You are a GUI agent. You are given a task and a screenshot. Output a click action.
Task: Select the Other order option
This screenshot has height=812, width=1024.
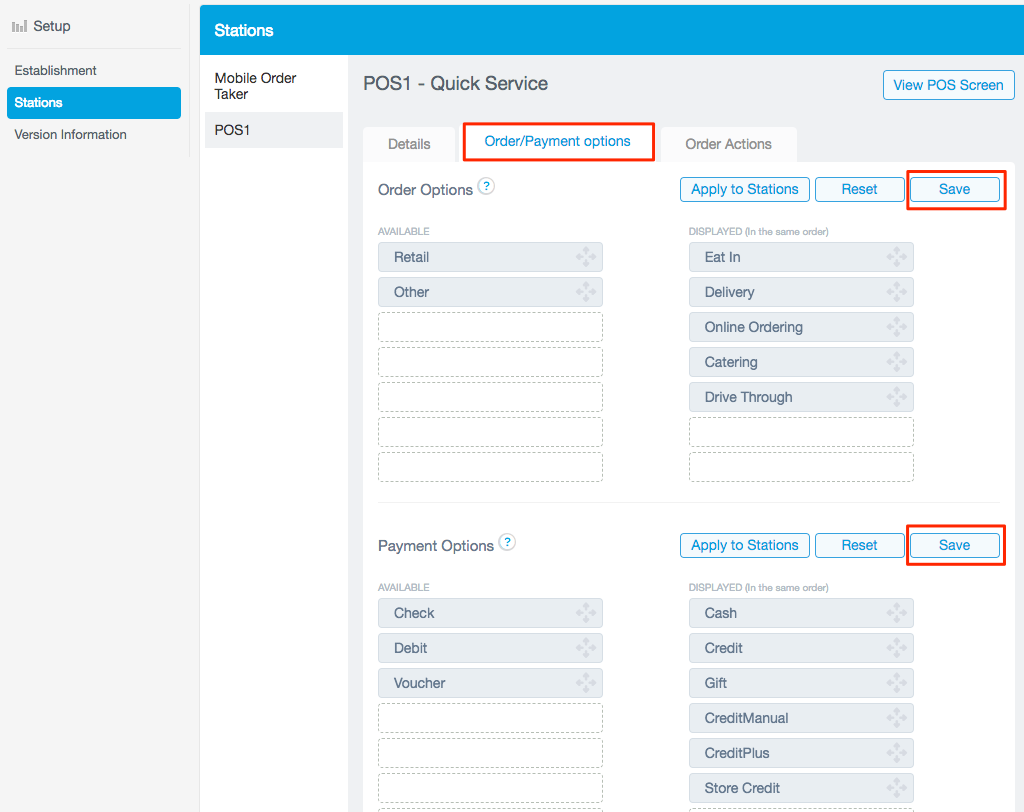(490, 292)
